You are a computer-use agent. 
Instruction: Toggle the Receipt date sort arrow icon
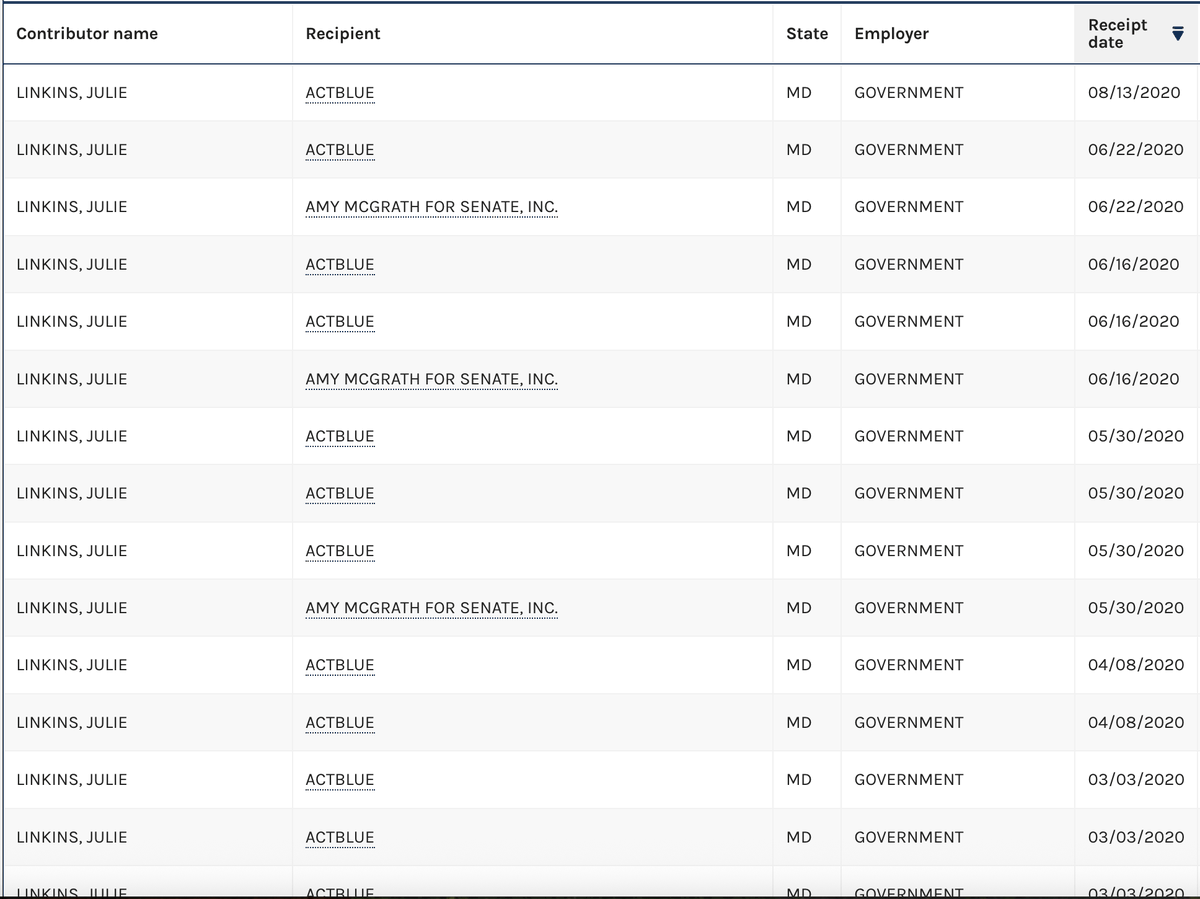coord(1176,34)
